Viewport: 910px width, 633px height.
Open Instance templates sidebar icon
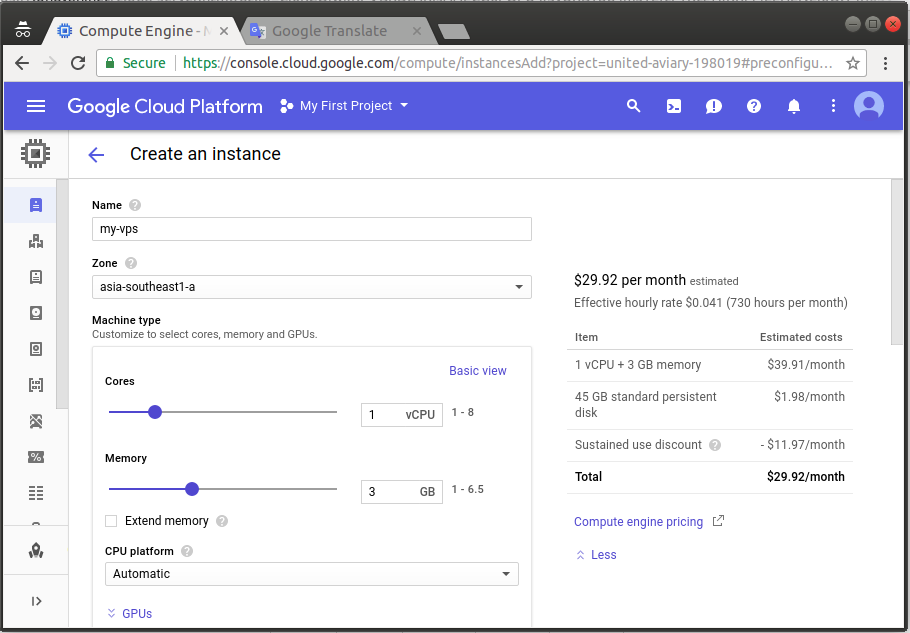[x=36, y=277]
